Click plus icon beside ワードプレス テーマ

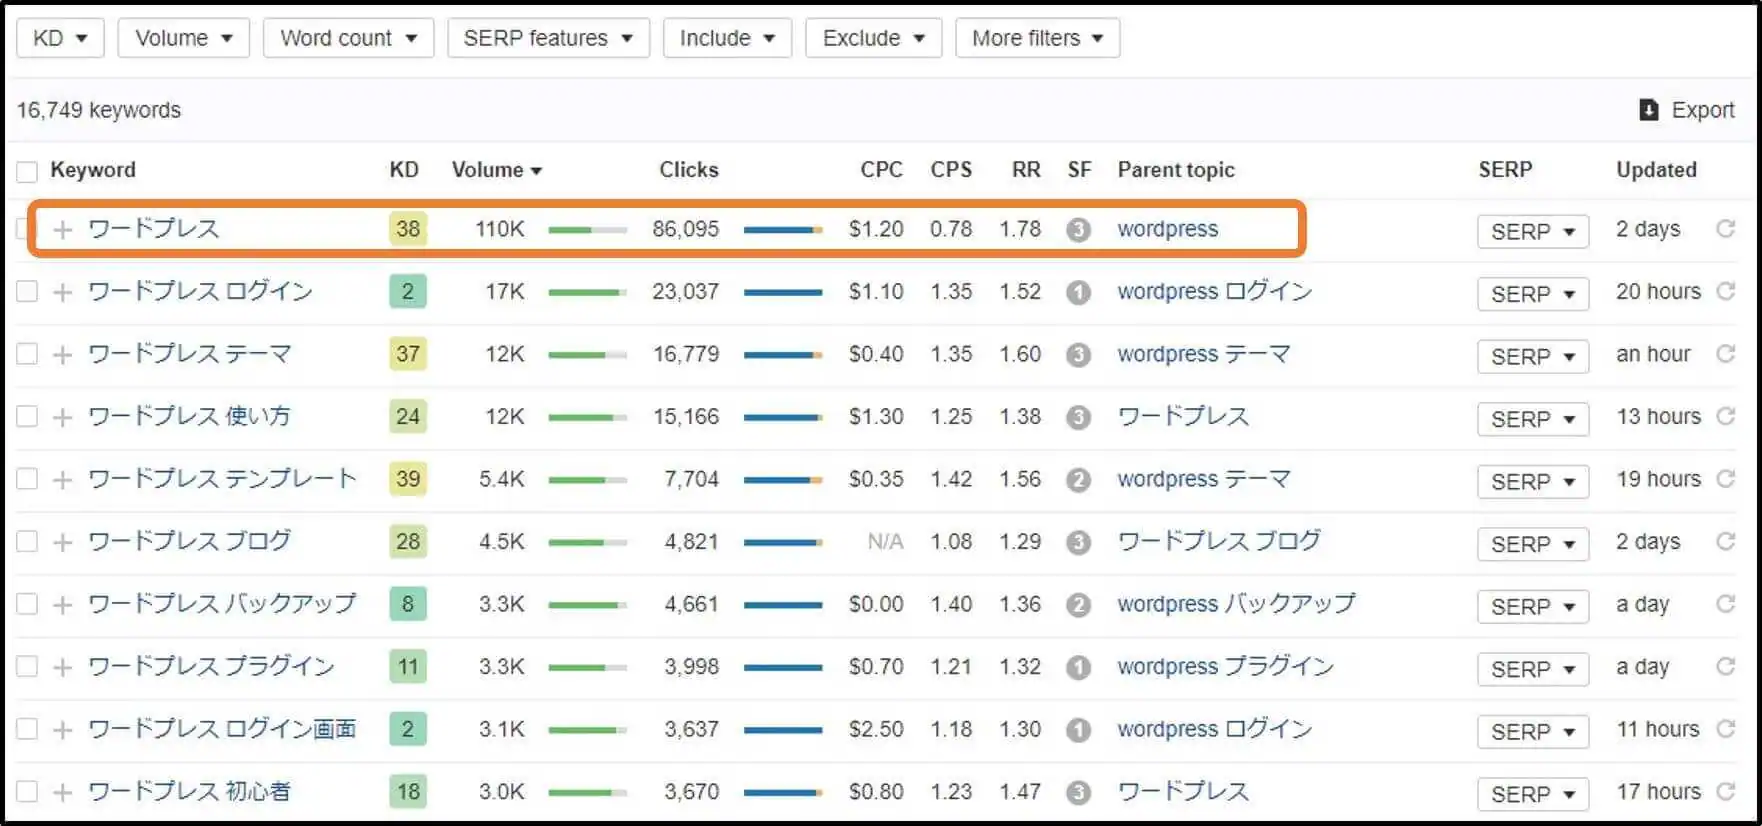click(63, 354)
